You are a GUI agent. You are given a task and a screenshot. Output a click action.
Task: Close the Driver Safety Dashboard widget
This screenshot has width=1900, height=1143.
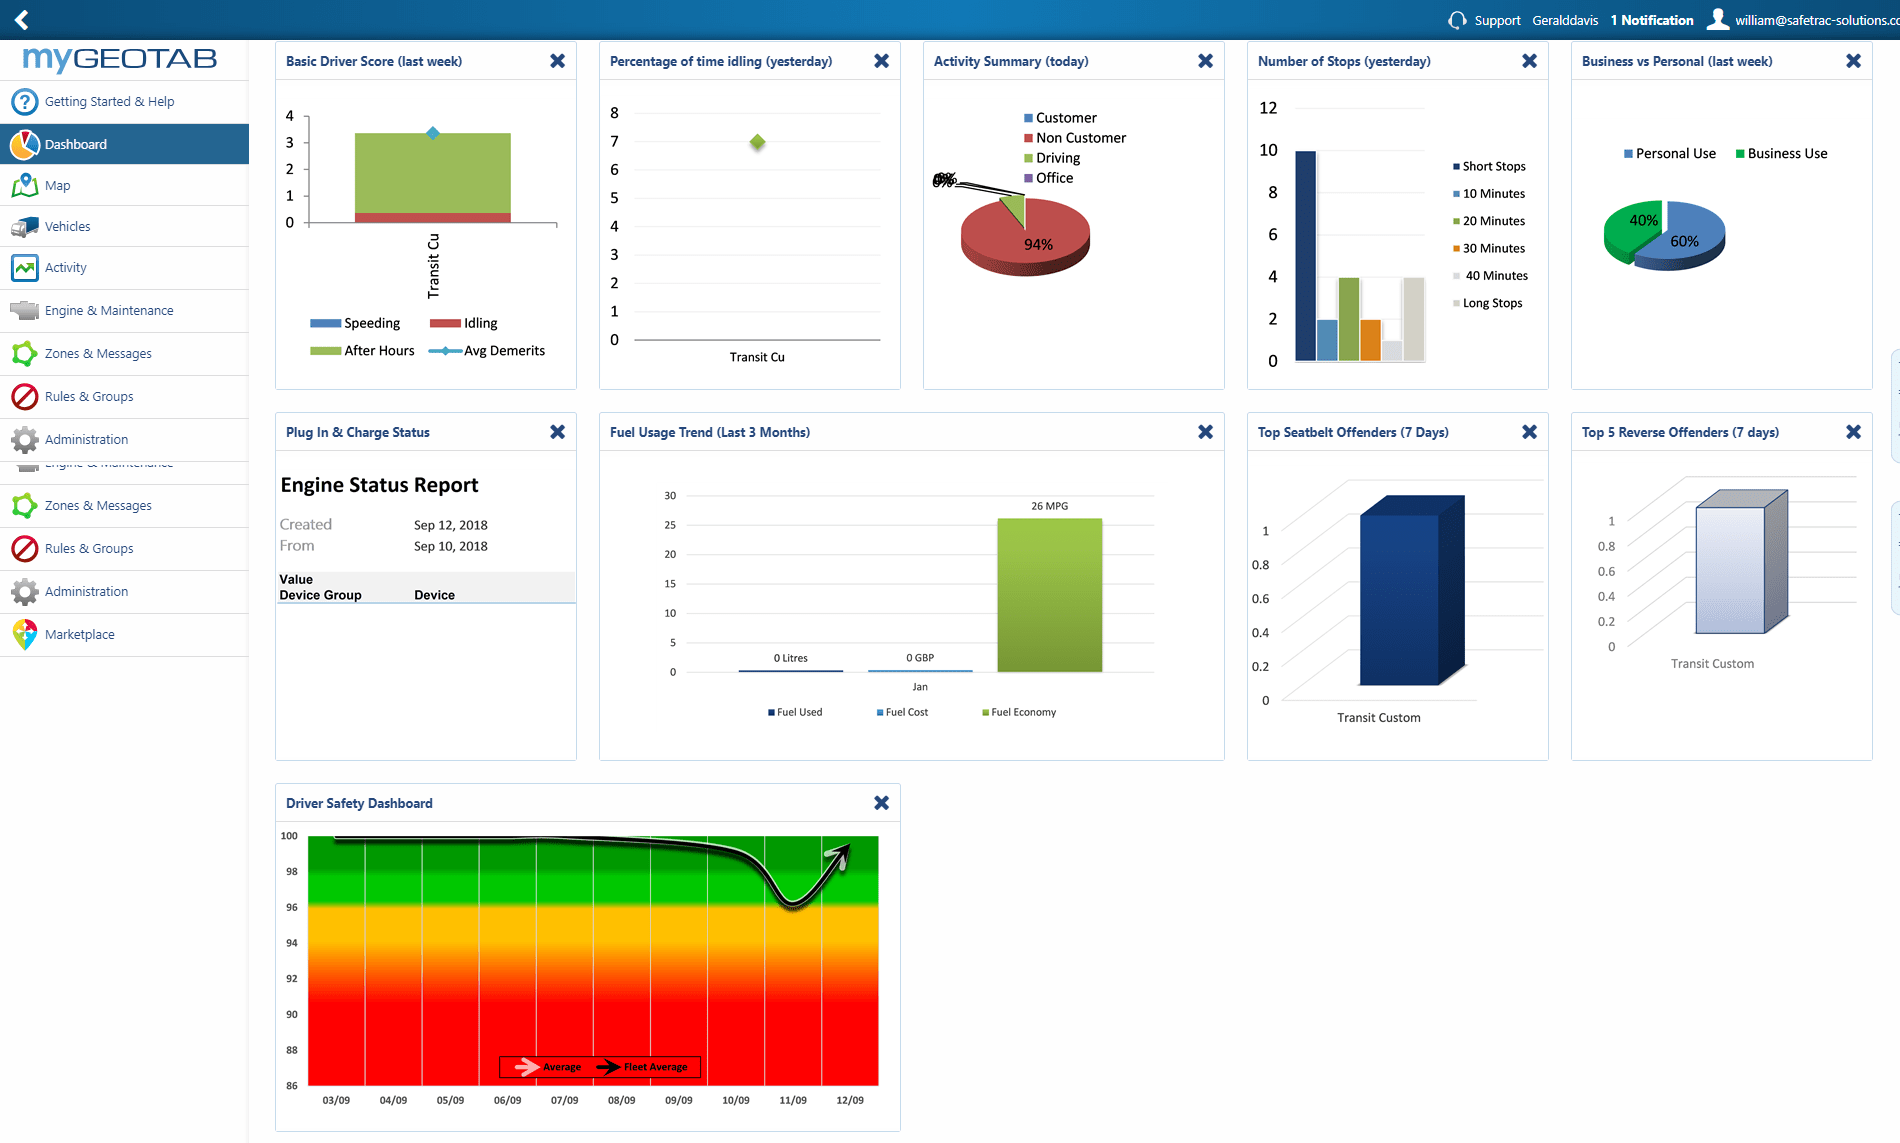click(882, 803)
